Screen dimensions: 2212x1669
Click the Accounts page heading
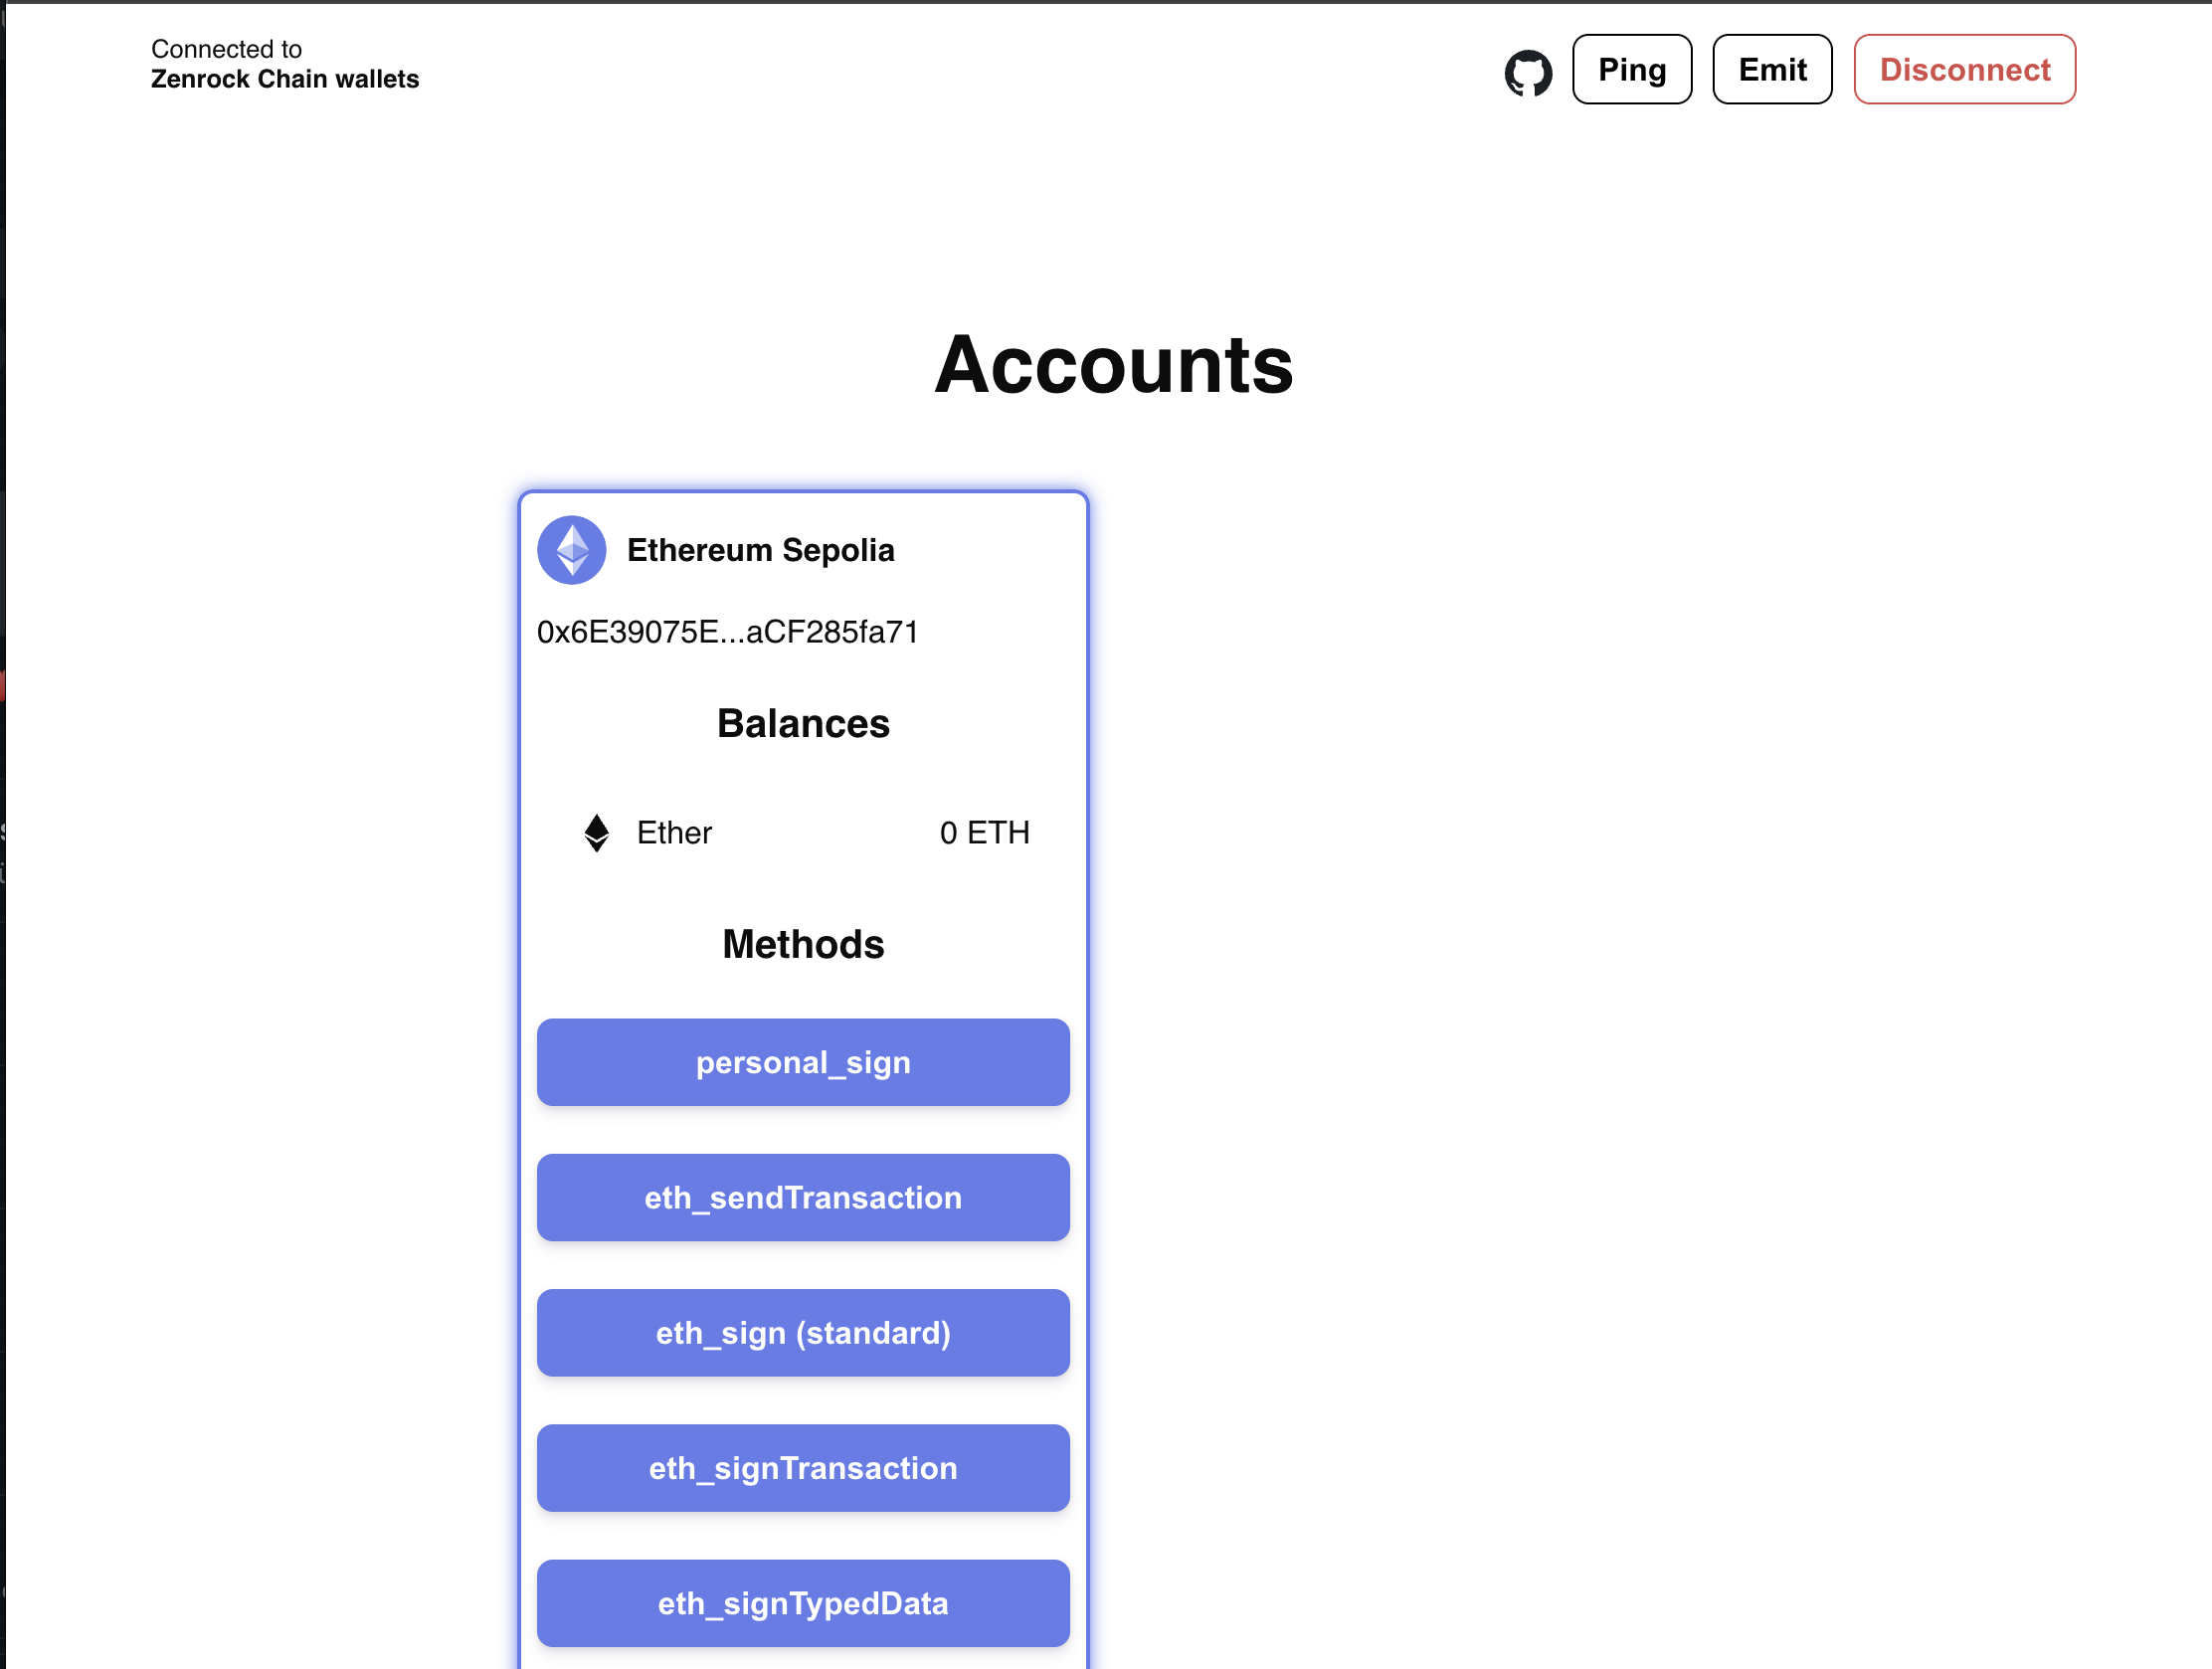pyautogui.click(x=1114, y=365)
